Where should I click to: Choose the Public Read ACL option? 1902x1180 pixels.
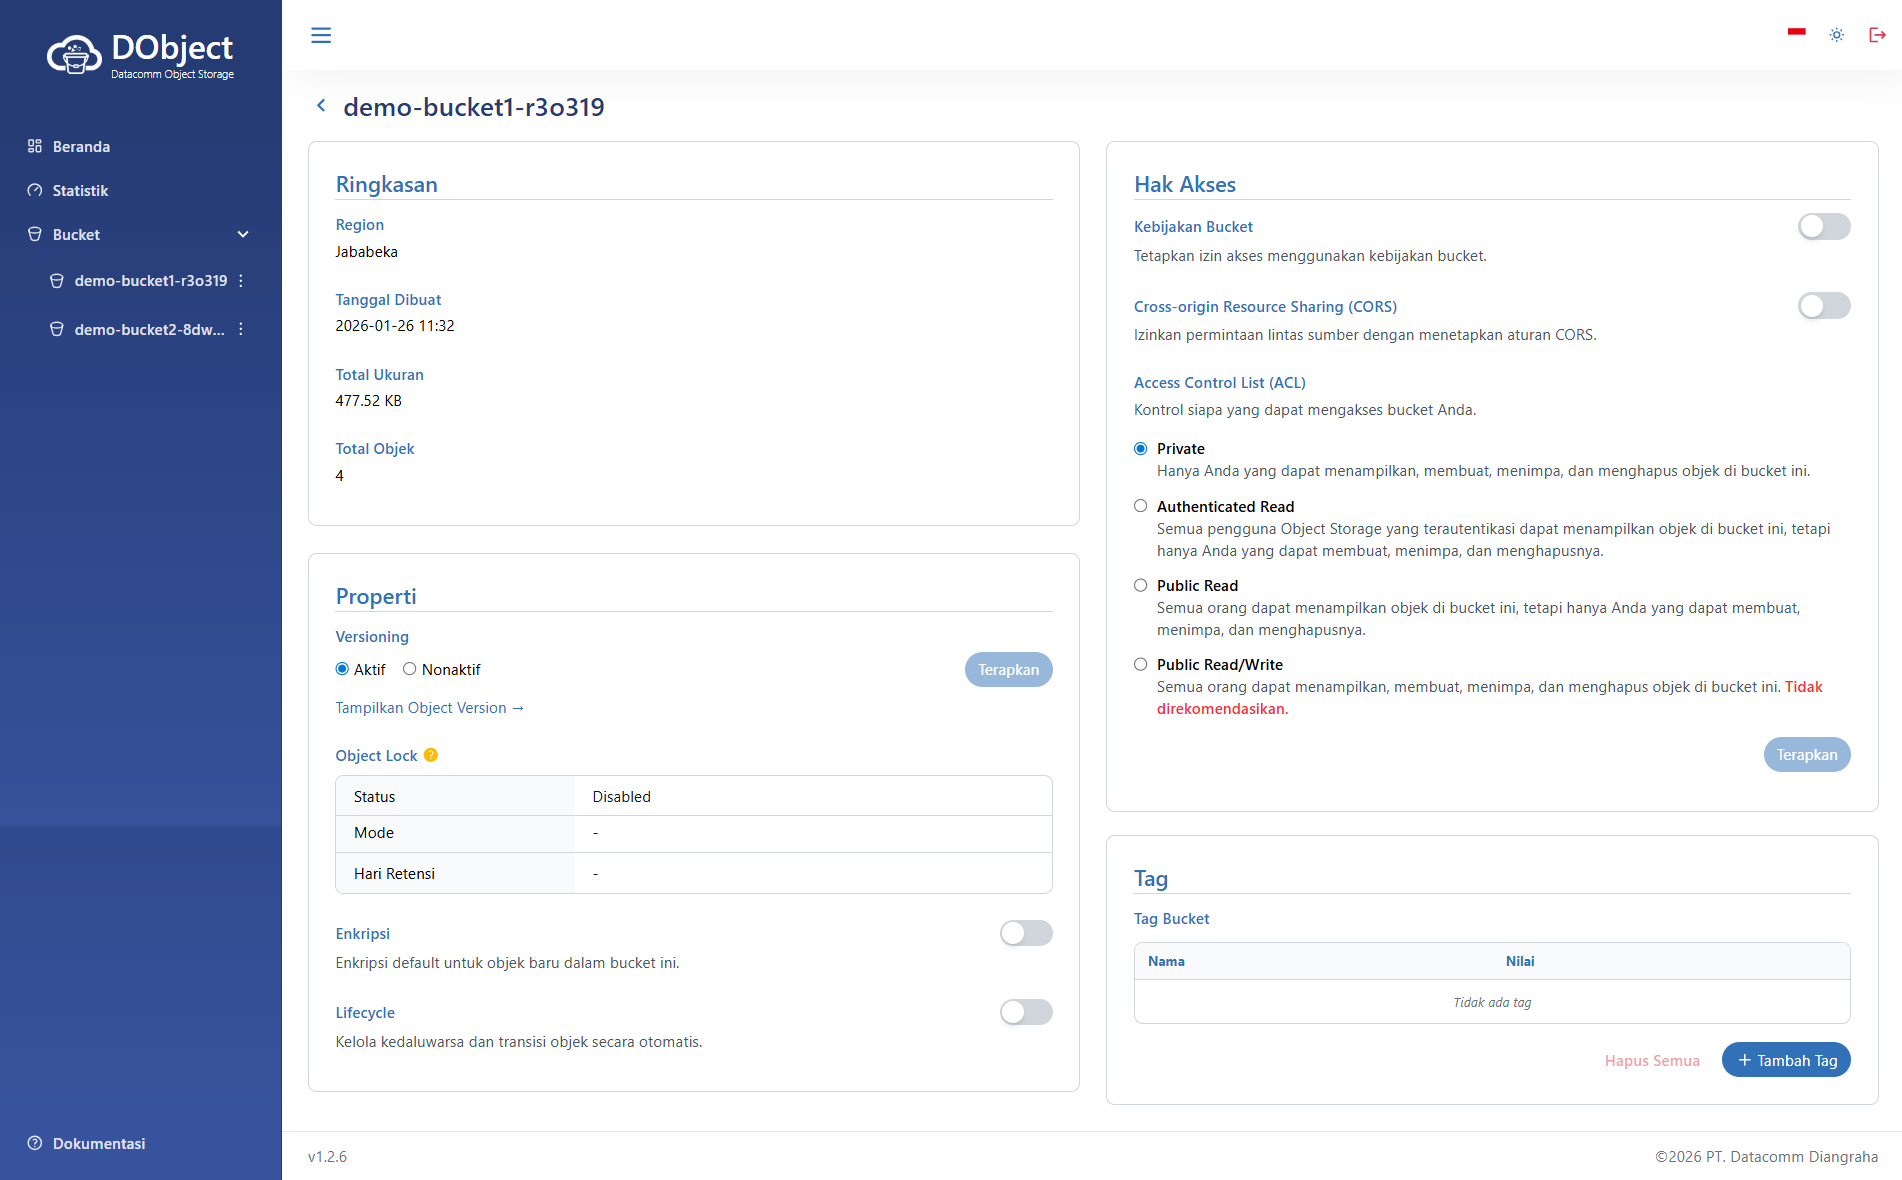click(x=1141, y=585)
